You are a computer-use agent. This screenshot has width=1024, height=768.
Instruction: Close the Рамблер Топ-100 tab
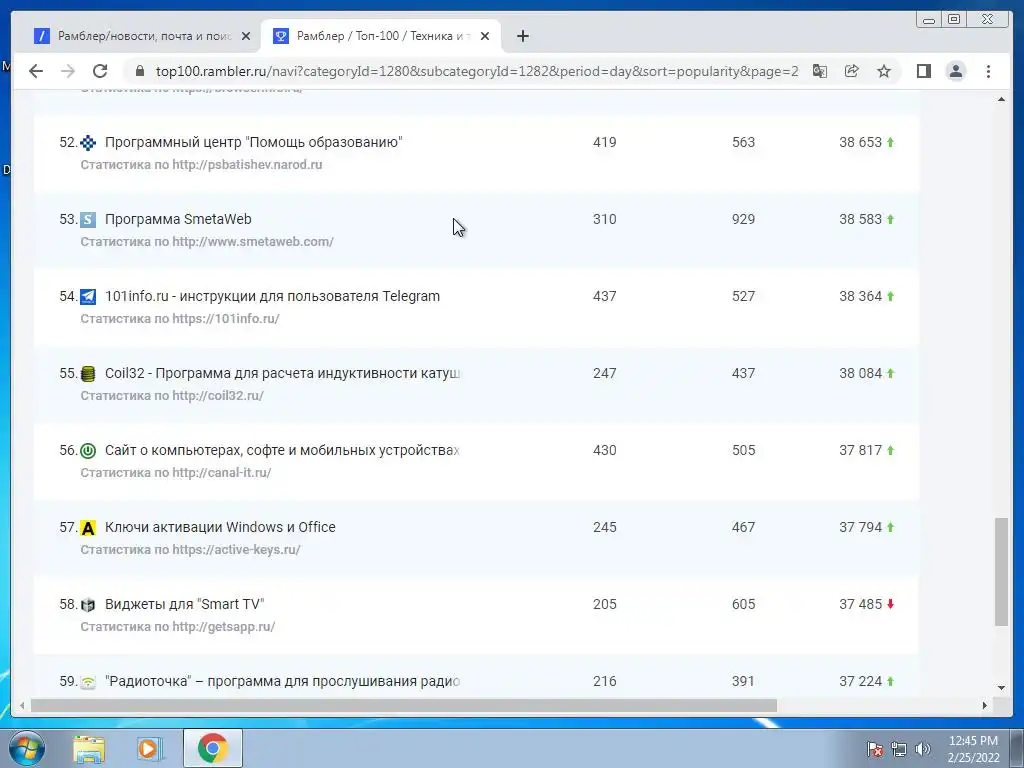point(485,37)
